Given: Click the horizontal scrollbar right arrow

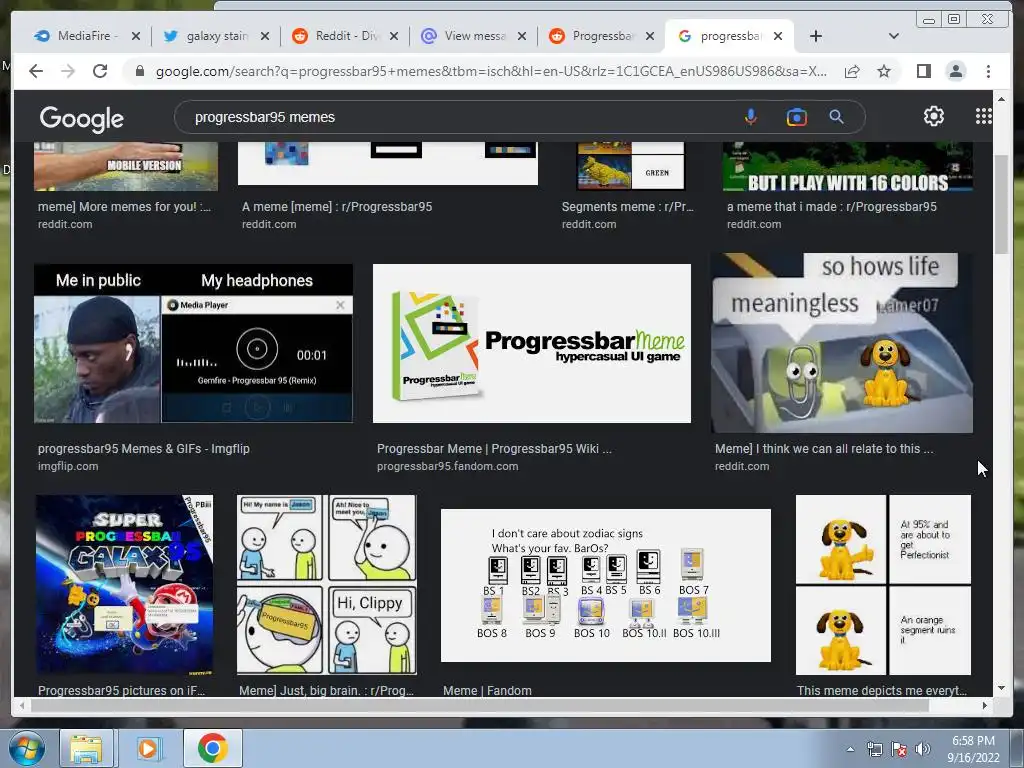Looking at the screenshot, I should [984, 705].
